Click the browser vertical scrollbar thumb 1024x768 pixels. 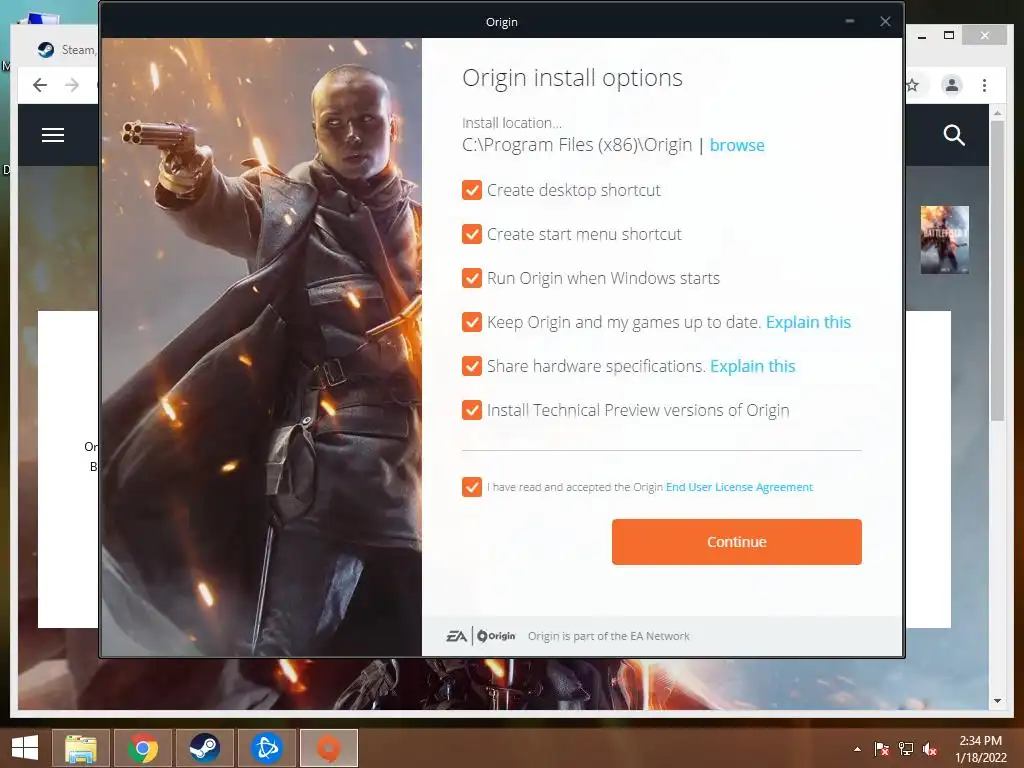coord(997,270)
